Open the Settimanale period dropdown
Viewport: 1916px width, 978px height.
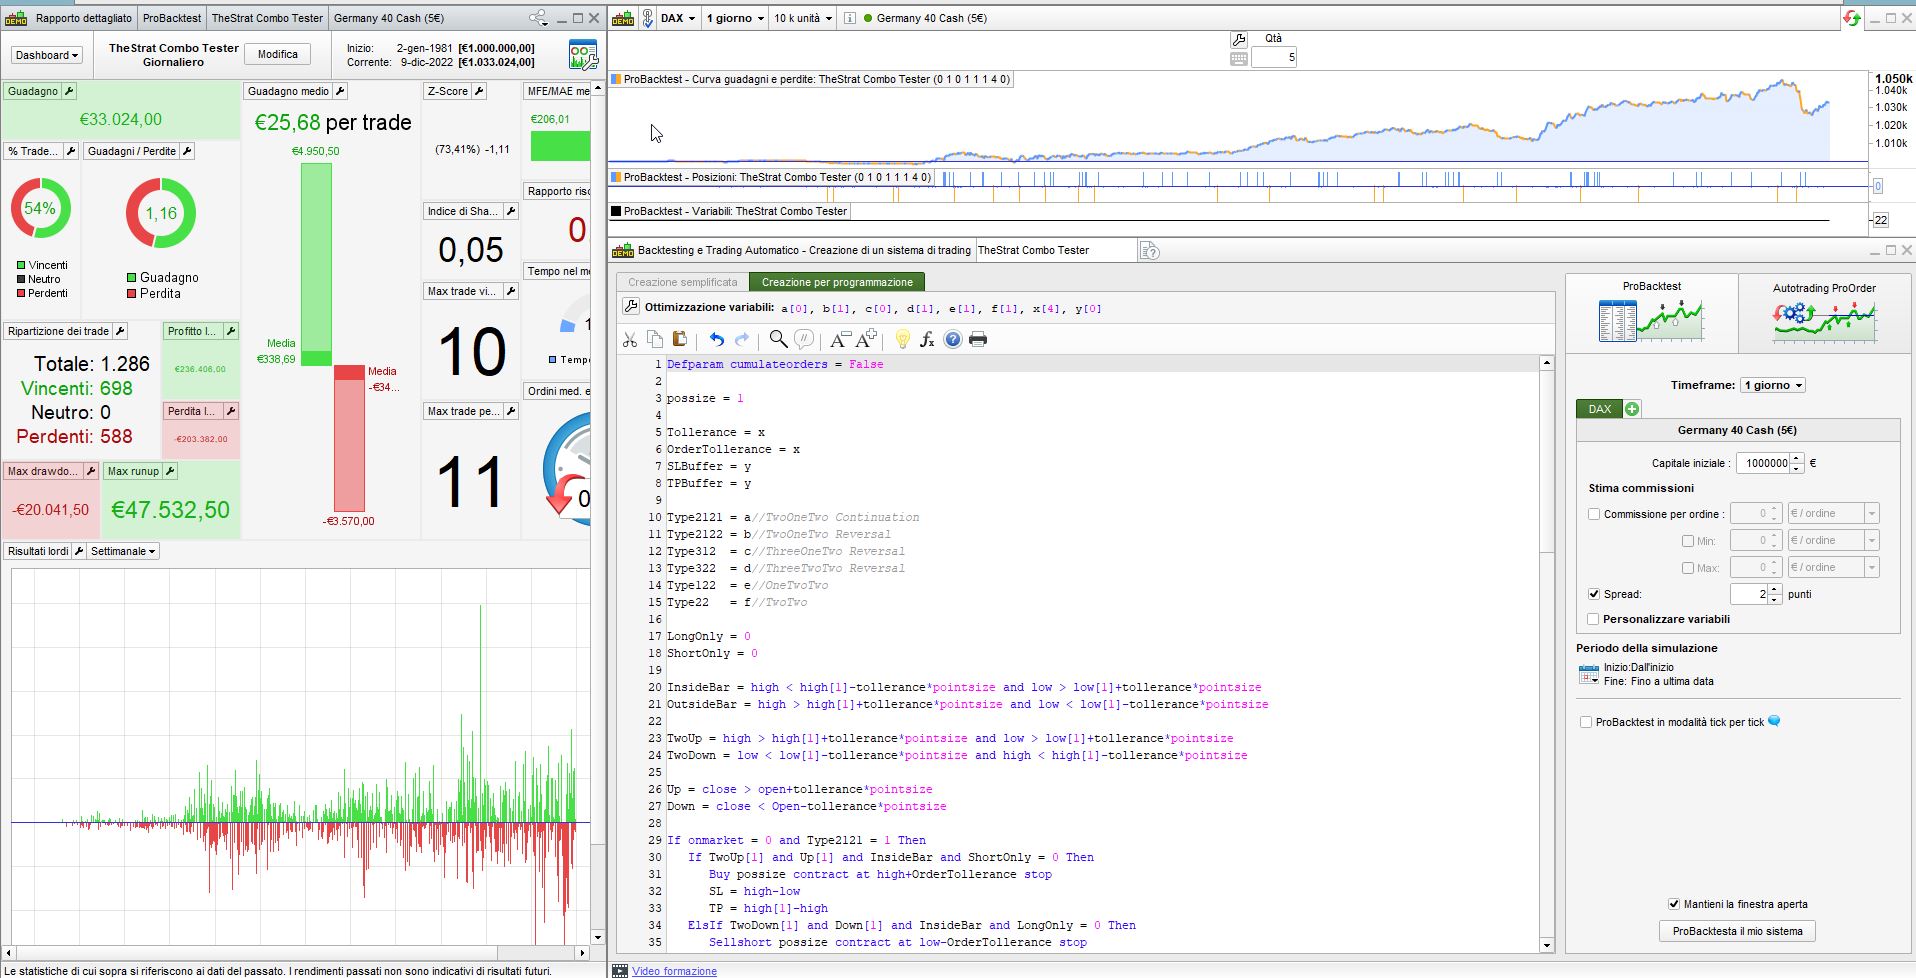(123, 551)
